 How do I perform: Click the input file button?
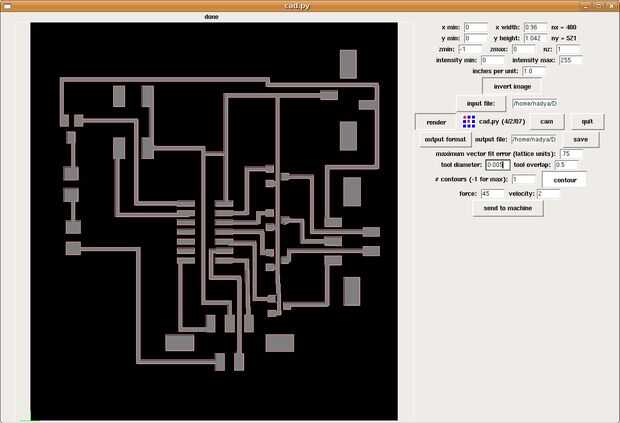[x=481, y=104]
